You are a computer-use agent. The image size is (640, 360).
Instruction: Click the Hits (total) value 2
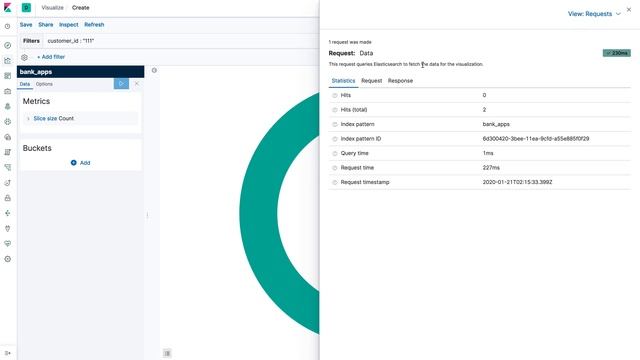[x=484, y=110]
